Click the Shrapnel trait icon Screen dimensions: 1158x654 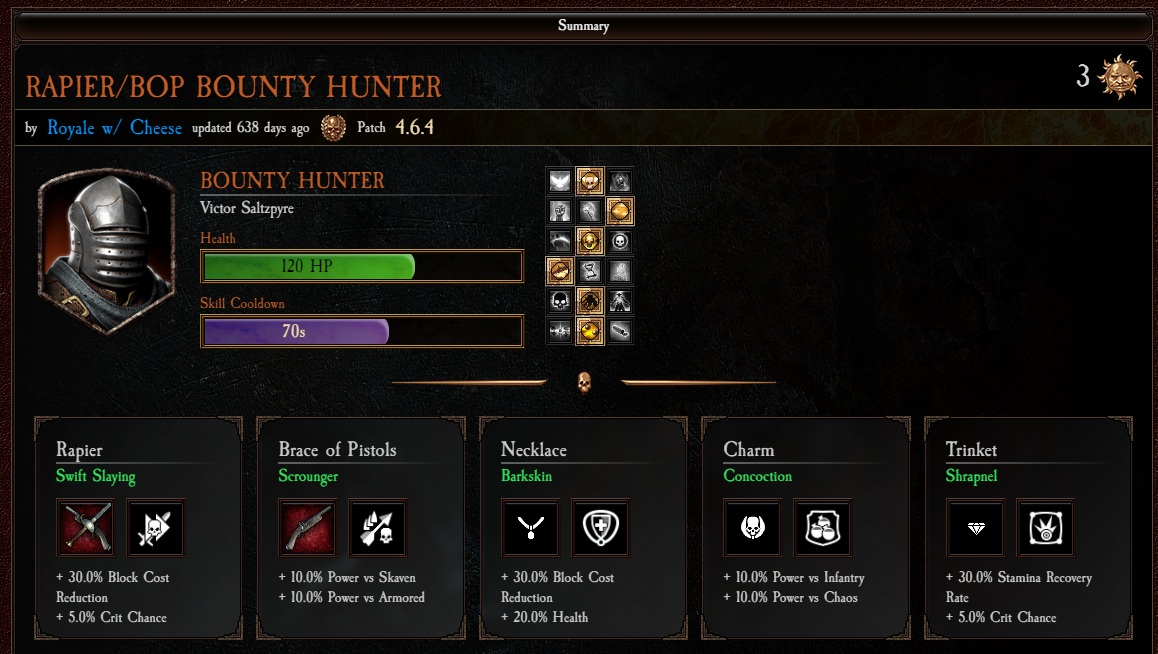[1045, 528]
